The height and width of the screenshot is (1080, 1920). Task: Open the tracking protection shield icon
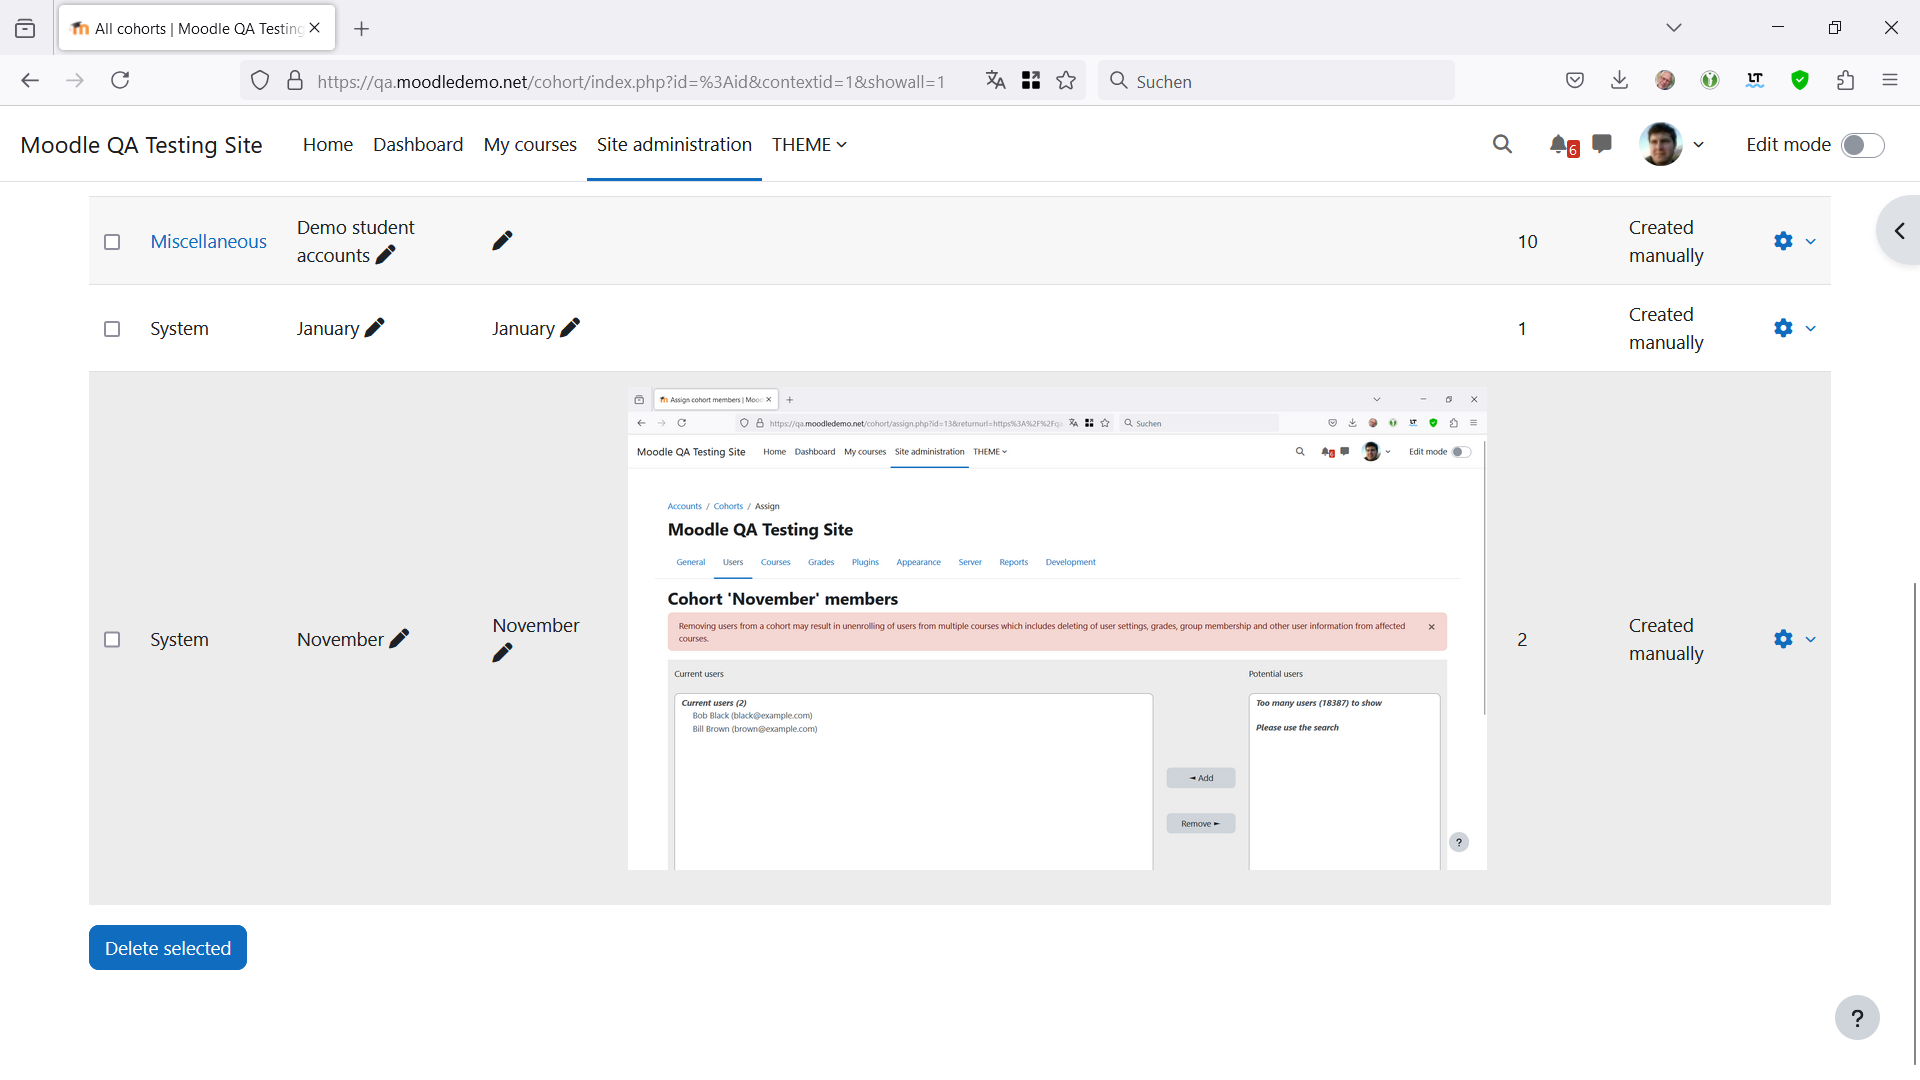260,81
